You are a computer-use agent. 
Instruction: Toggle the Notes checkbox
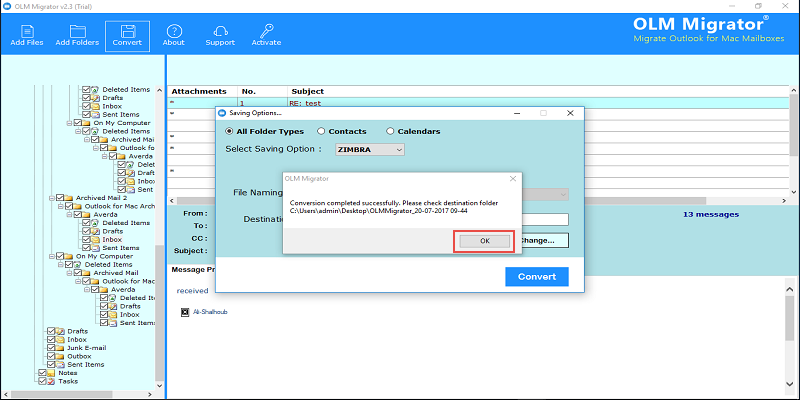coord(42,373)
